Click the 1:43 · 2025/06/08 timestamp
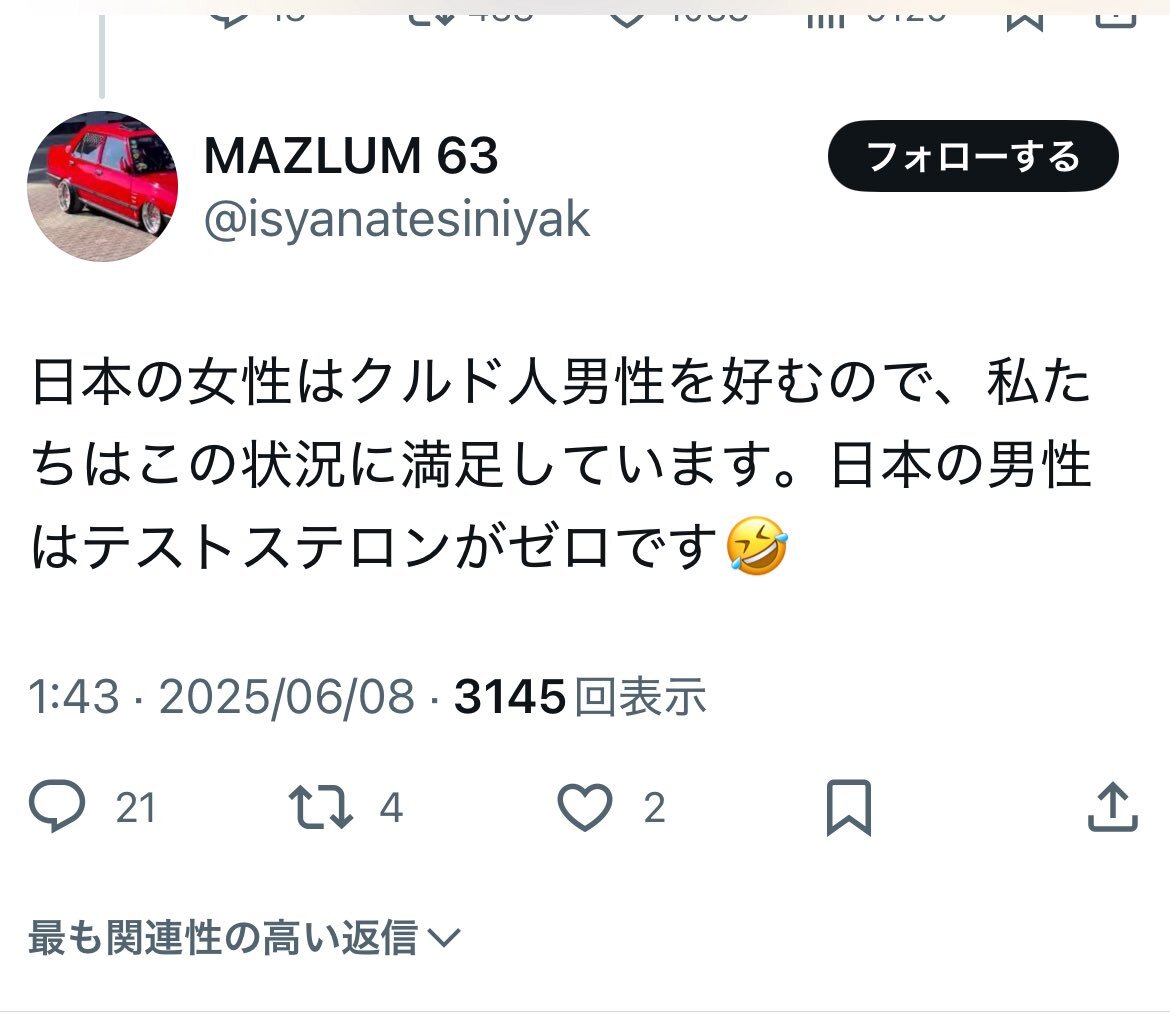 (222, 696)
